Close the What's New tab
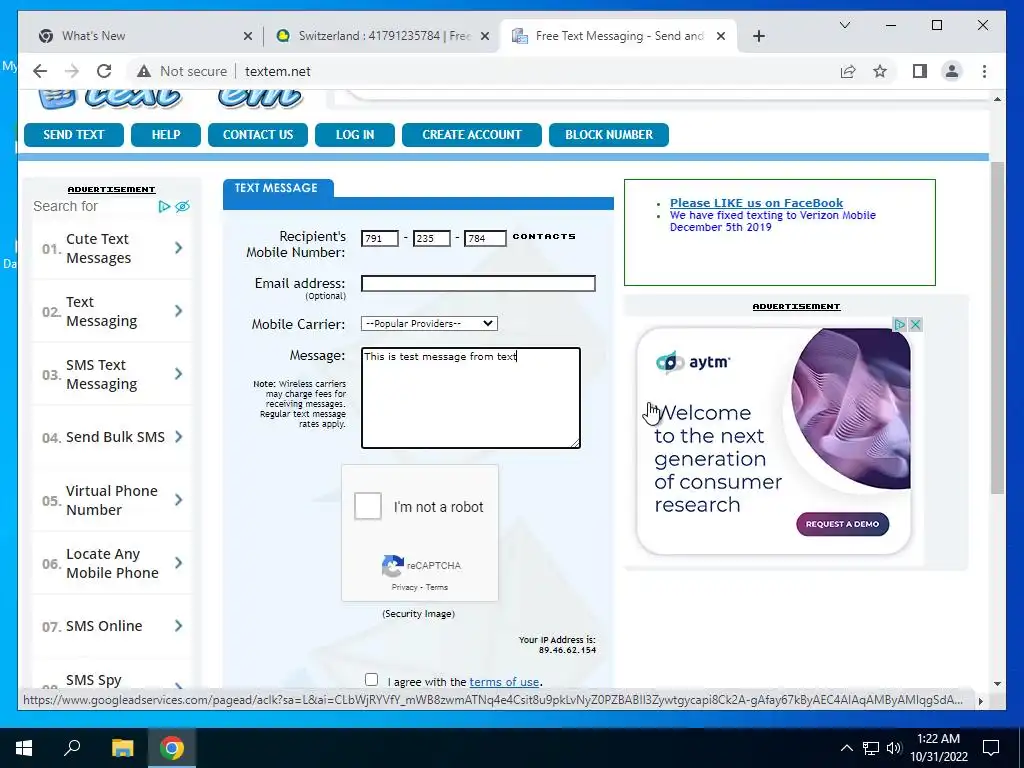The height and width of the screenshot is (768, 1024). click(x=248, y=36)
